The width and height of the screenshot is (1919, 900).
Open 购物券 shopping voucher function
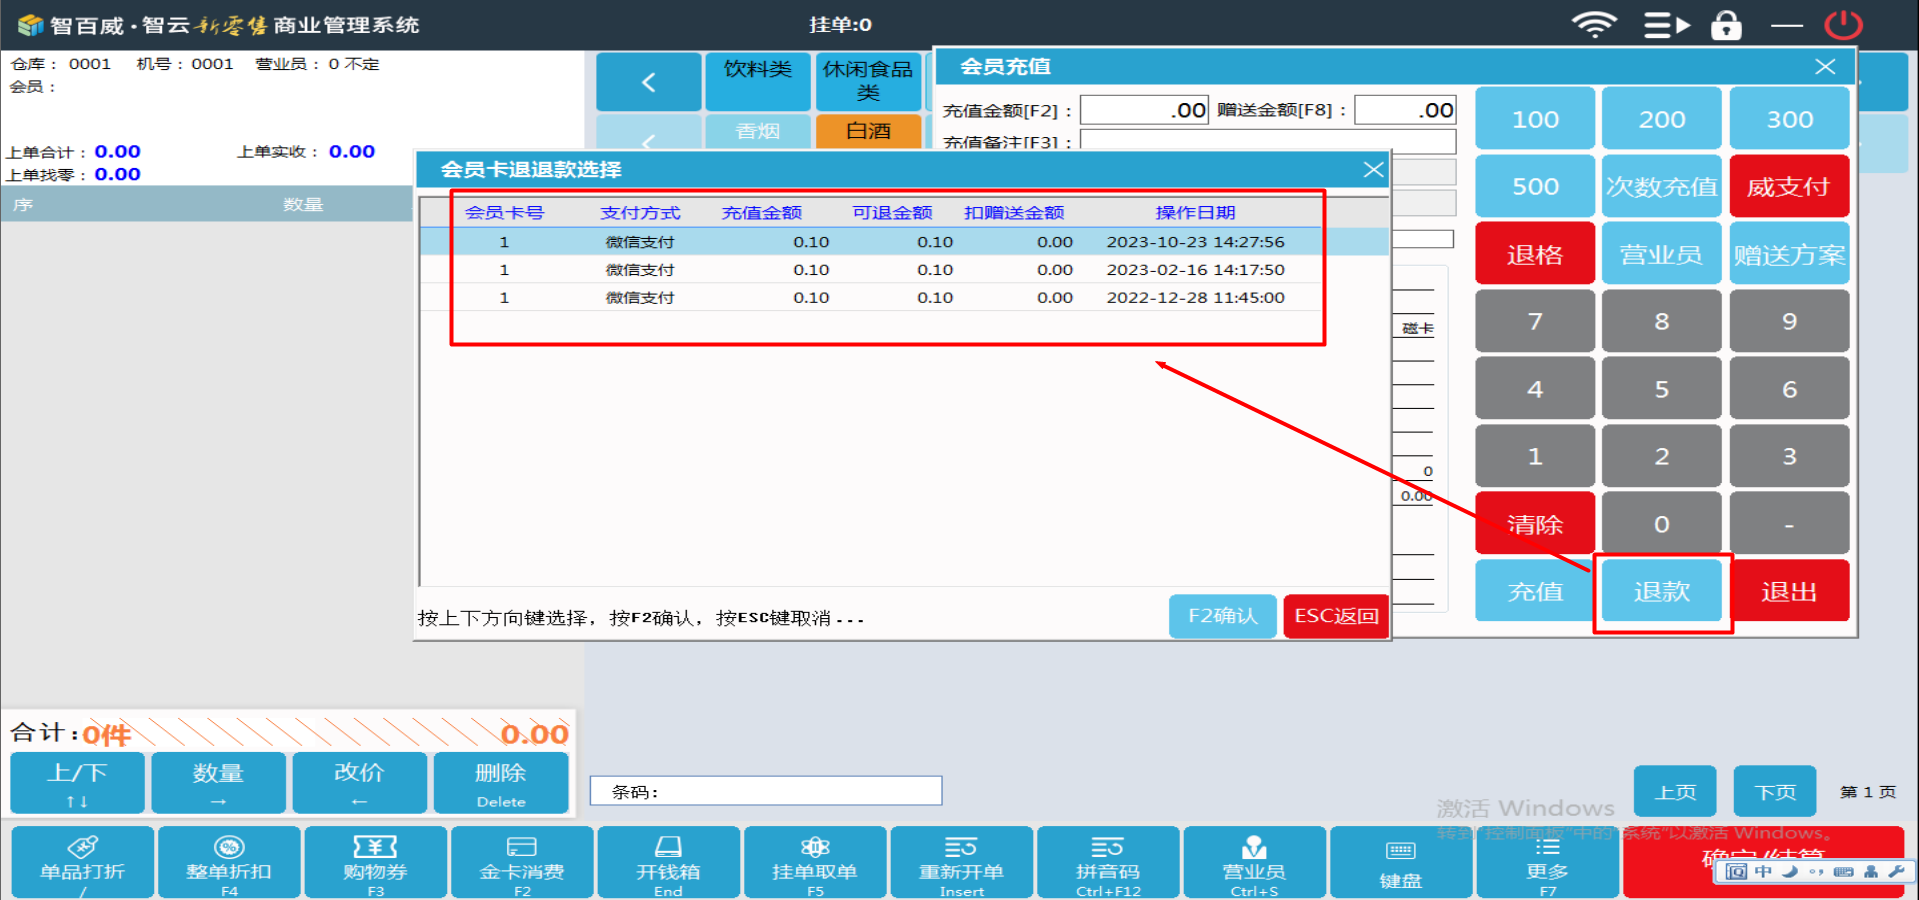375,861
